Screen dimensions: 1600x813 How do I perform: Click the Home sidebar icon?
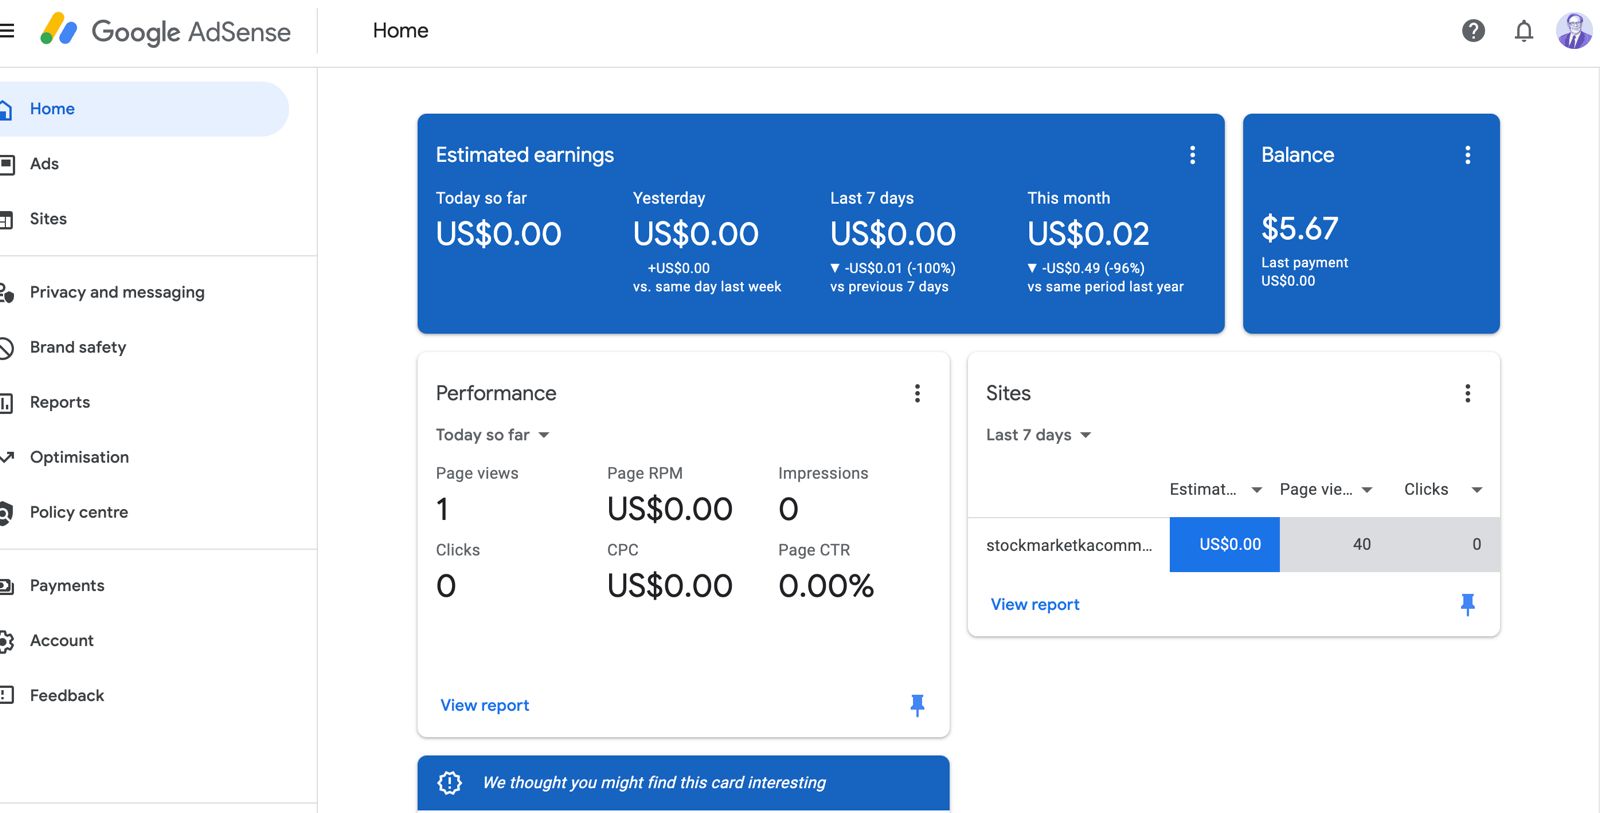pos(6,109)
